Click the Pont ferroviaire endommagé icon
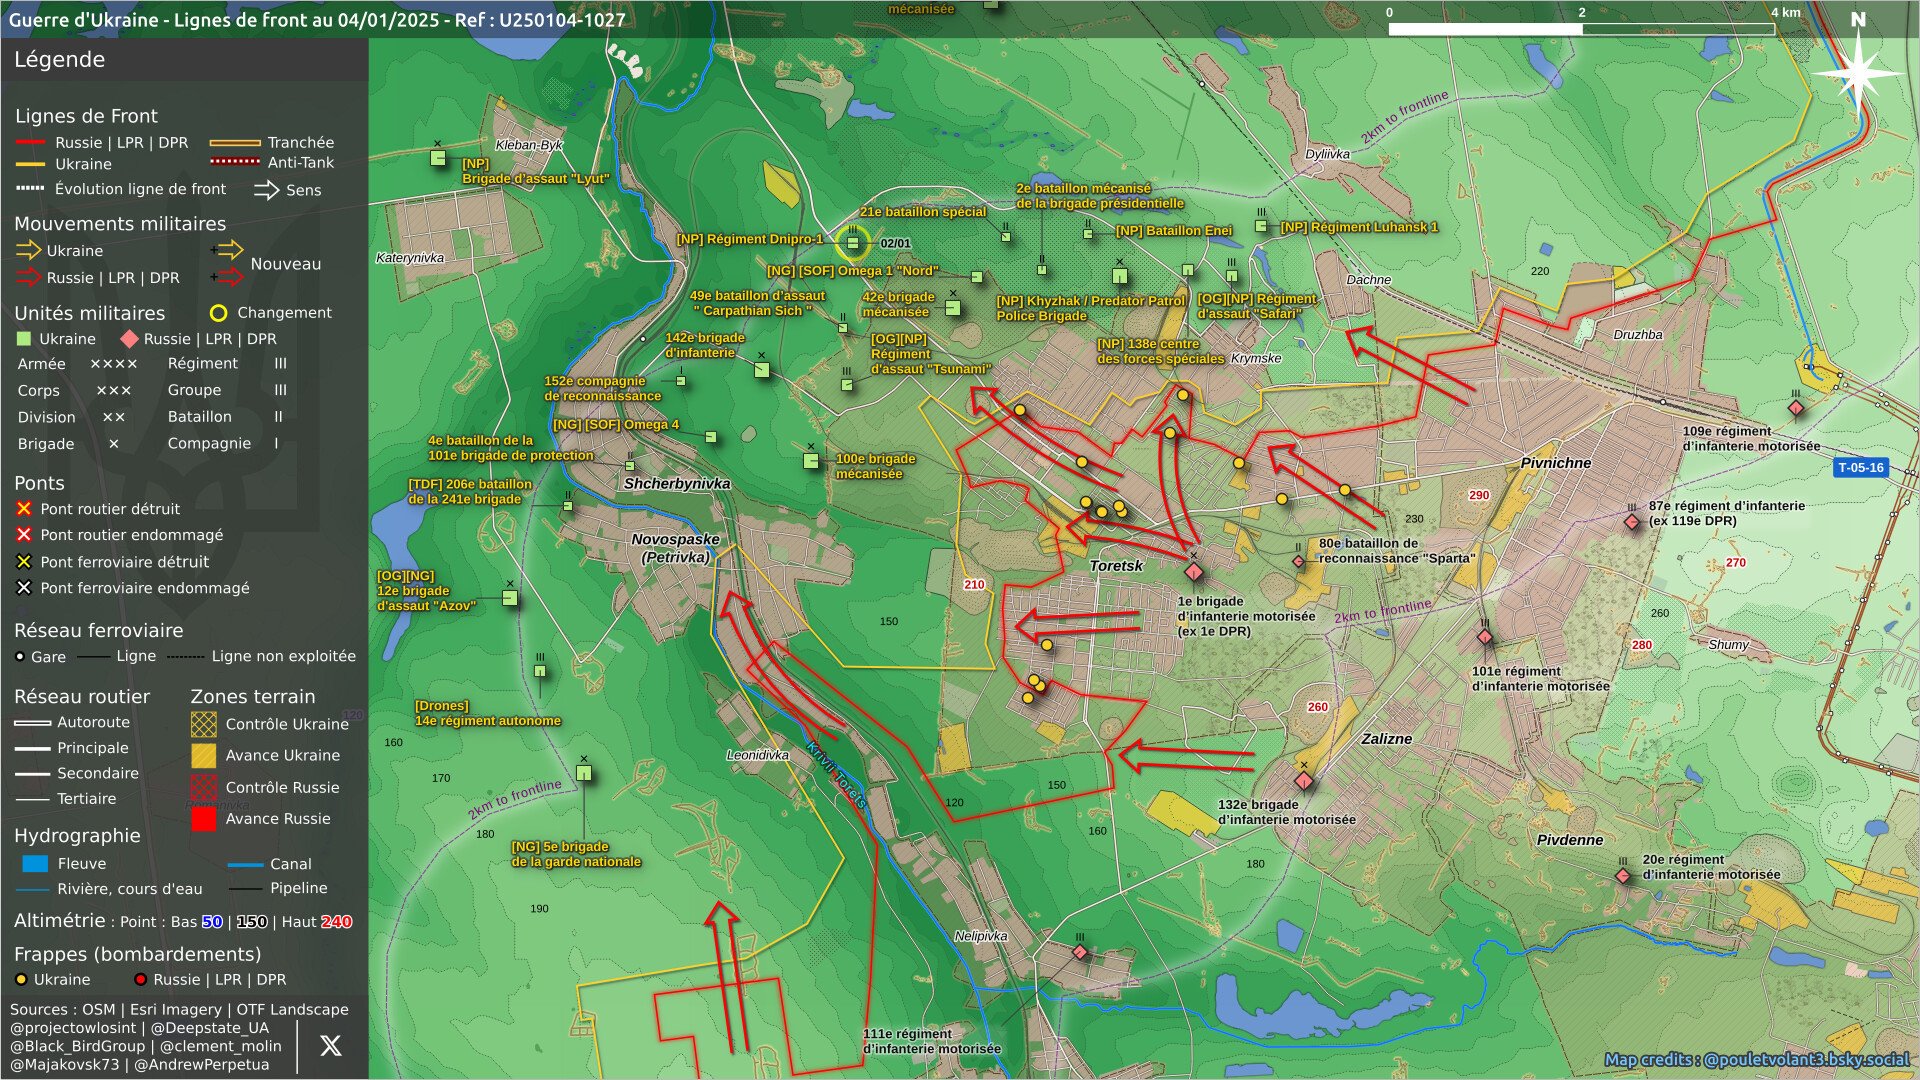 pyautogui.click(x=24, y=588)
